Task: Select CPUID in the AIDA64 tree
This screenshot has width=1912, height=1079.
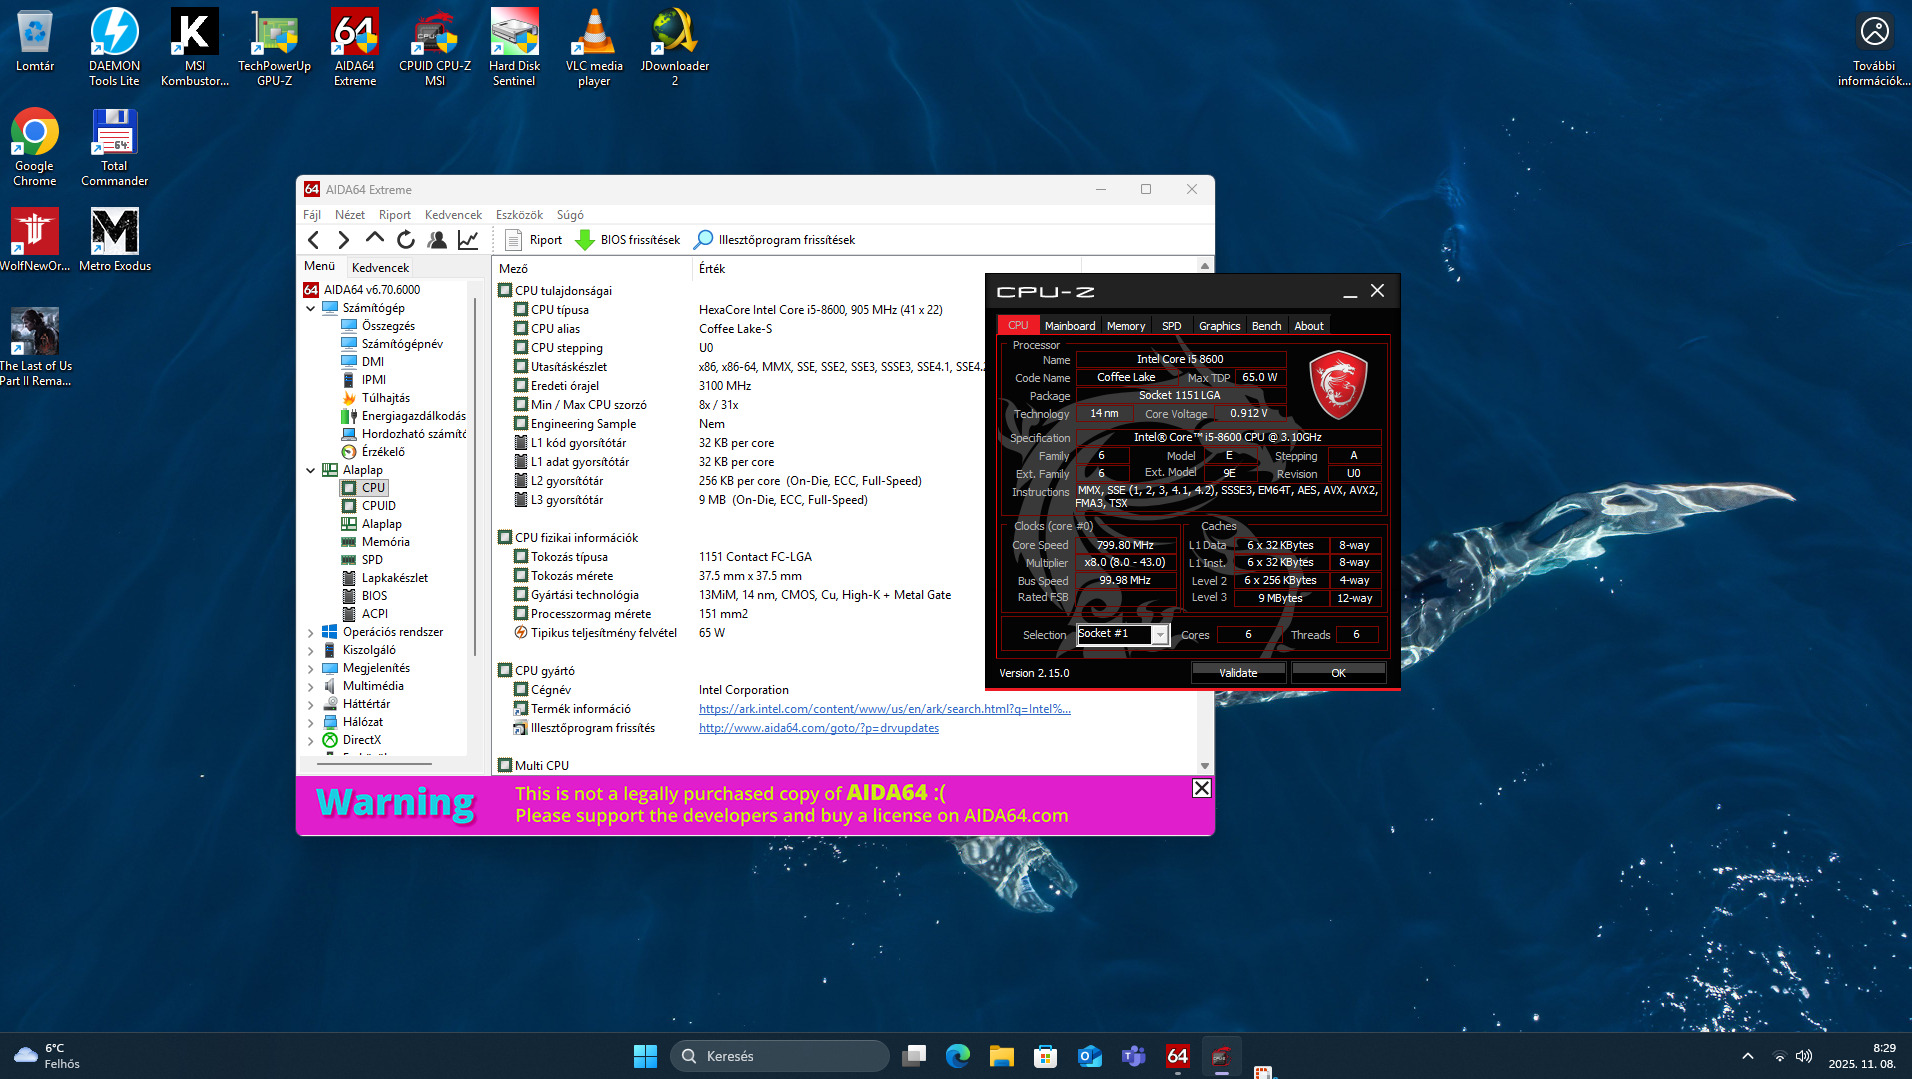Action: [379, 506]
